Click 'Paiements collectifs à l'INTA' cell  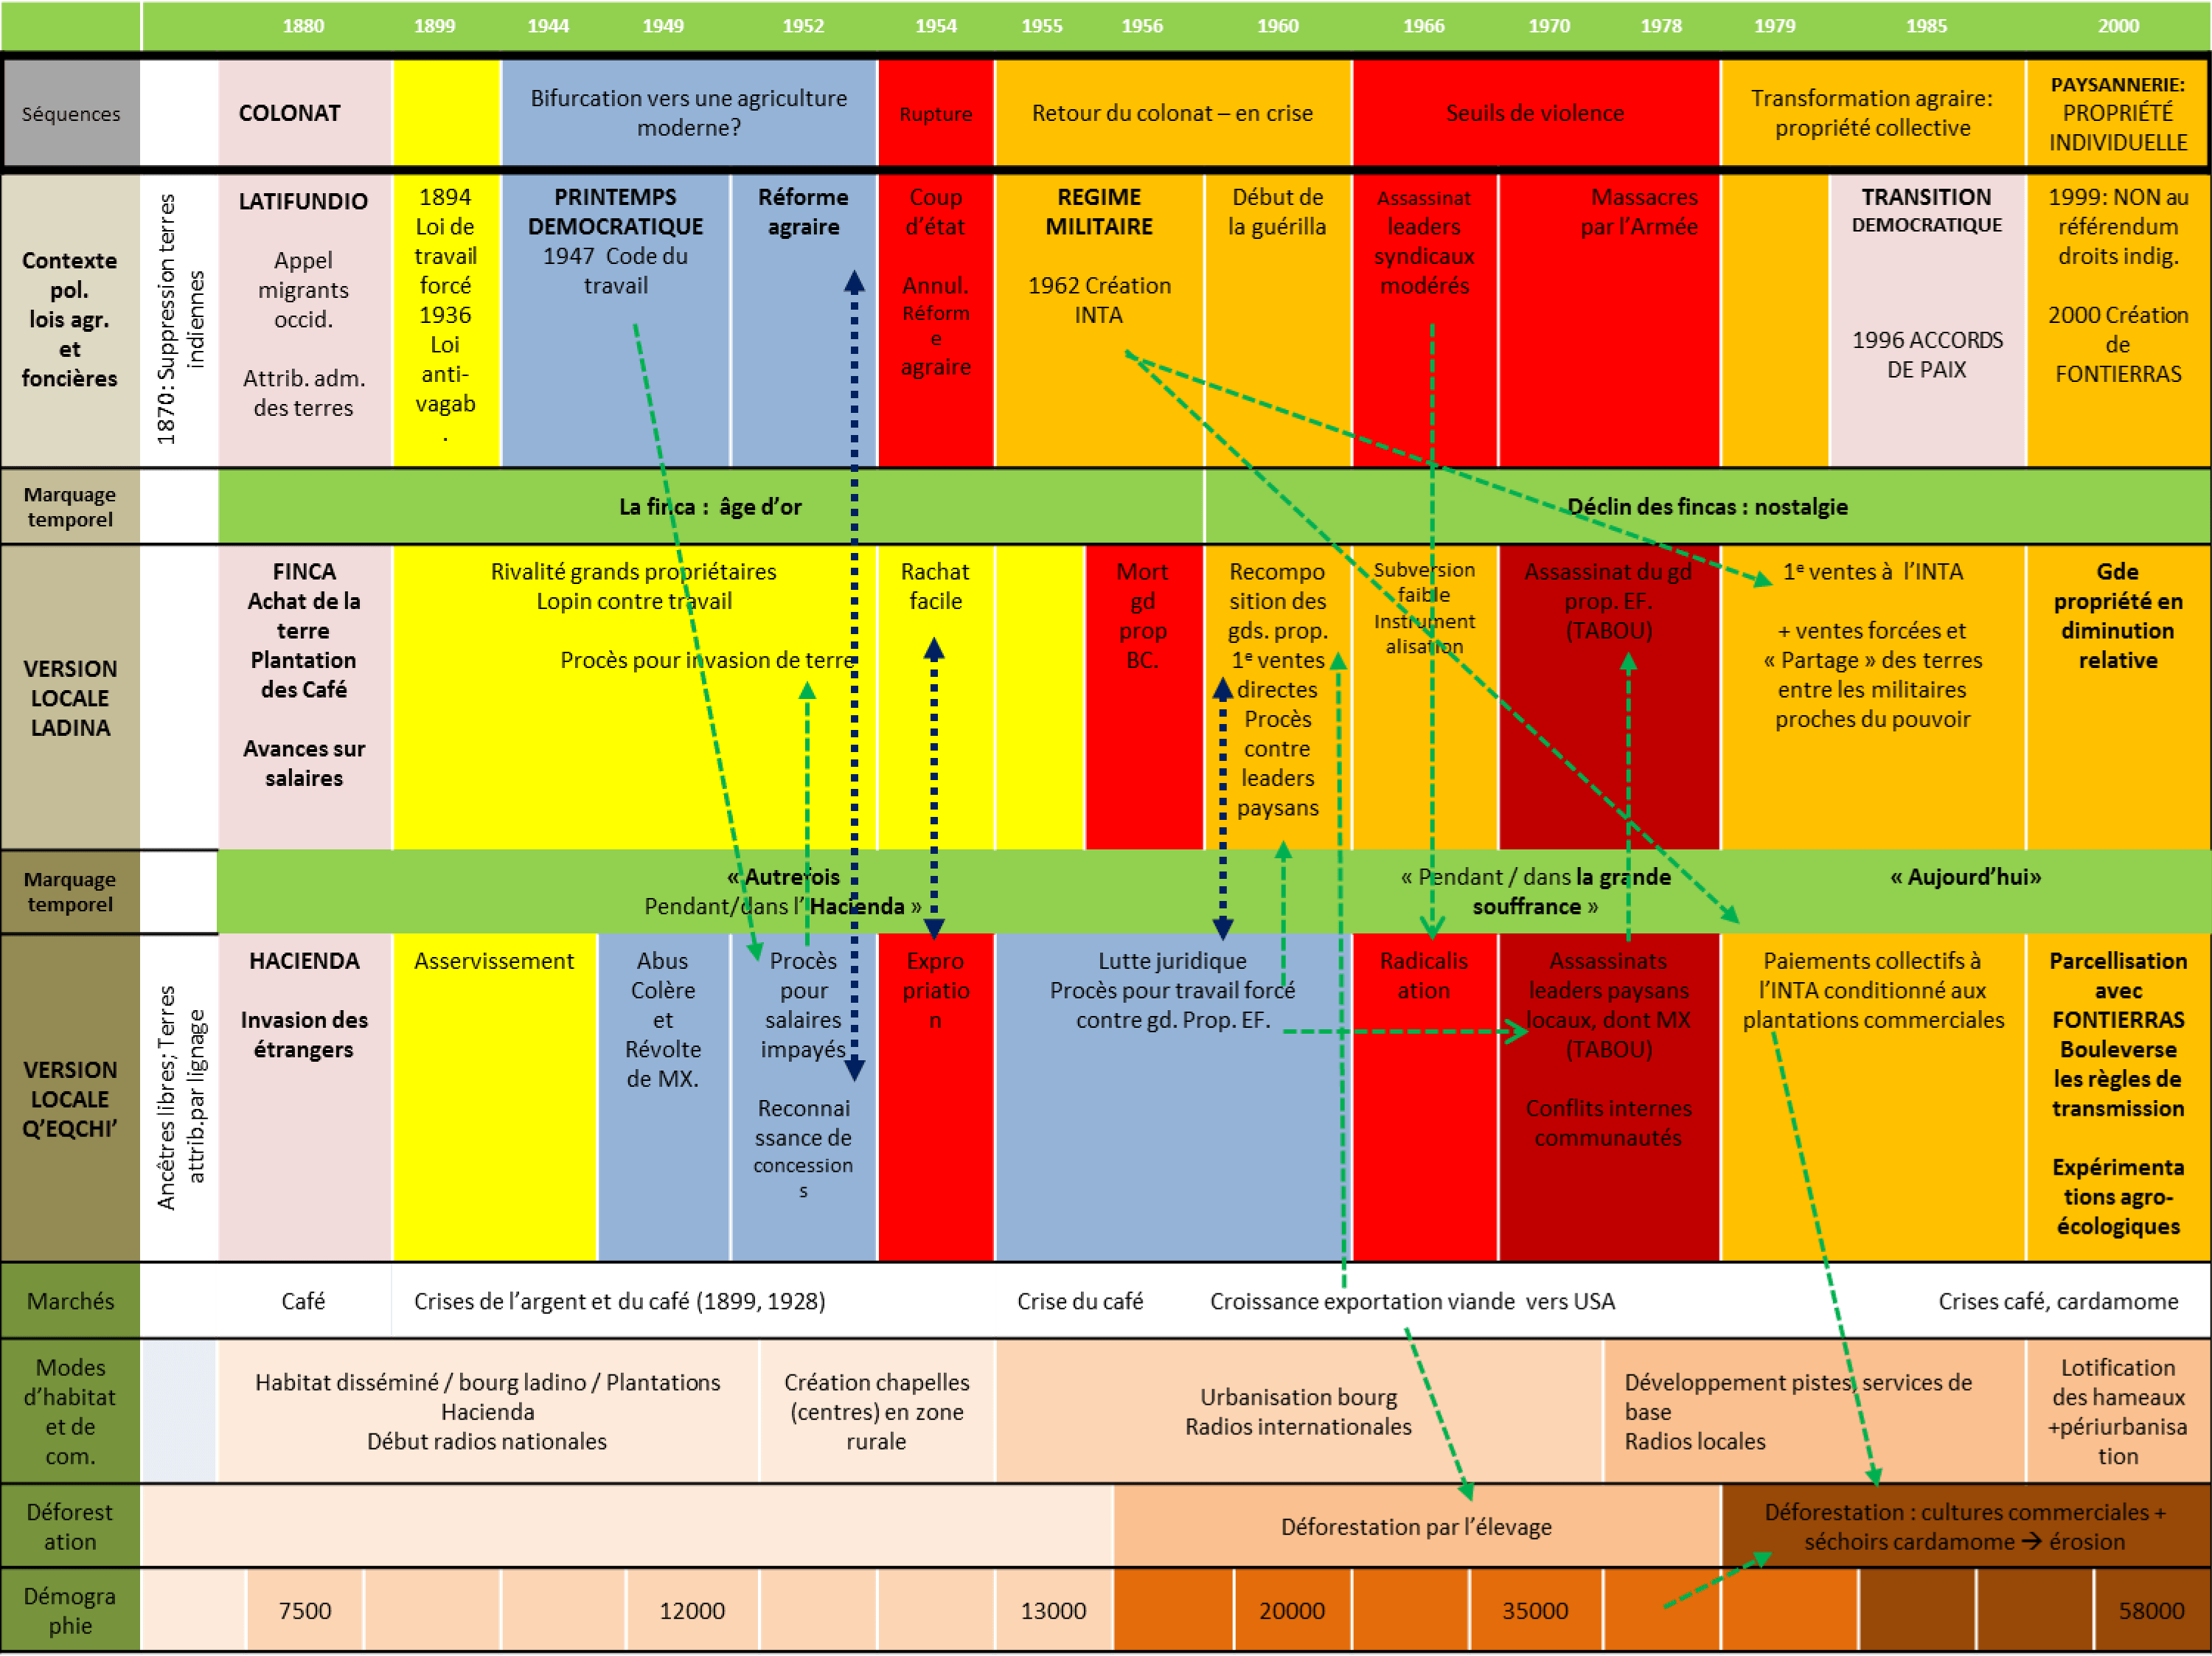tap(1873, 1098)
